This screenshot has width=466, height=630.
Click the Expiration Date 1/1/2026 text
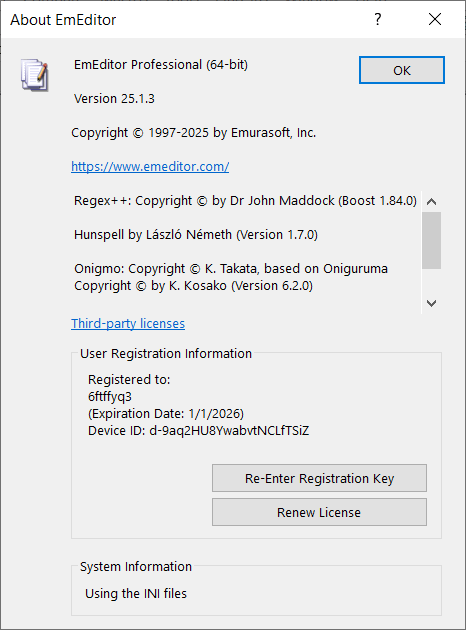[166, 413]
